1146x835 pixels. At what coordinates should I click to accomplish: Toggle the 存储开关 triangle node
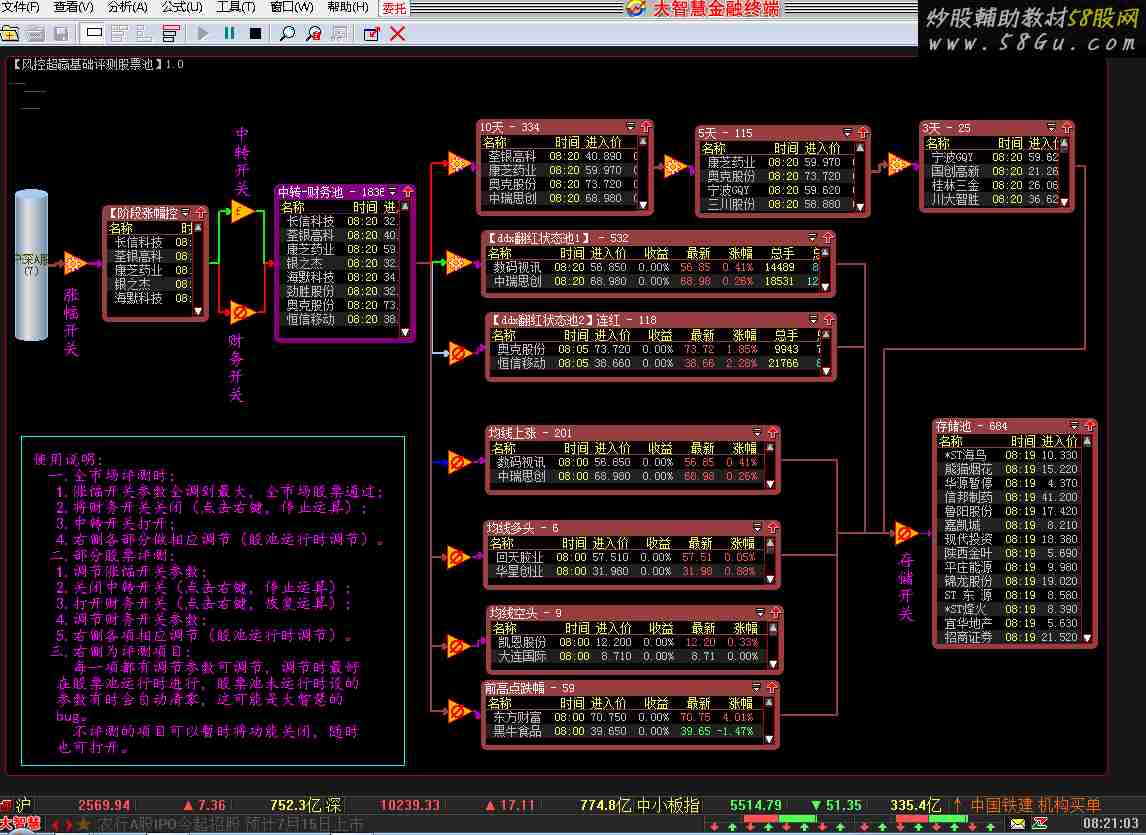click(906, 533)
